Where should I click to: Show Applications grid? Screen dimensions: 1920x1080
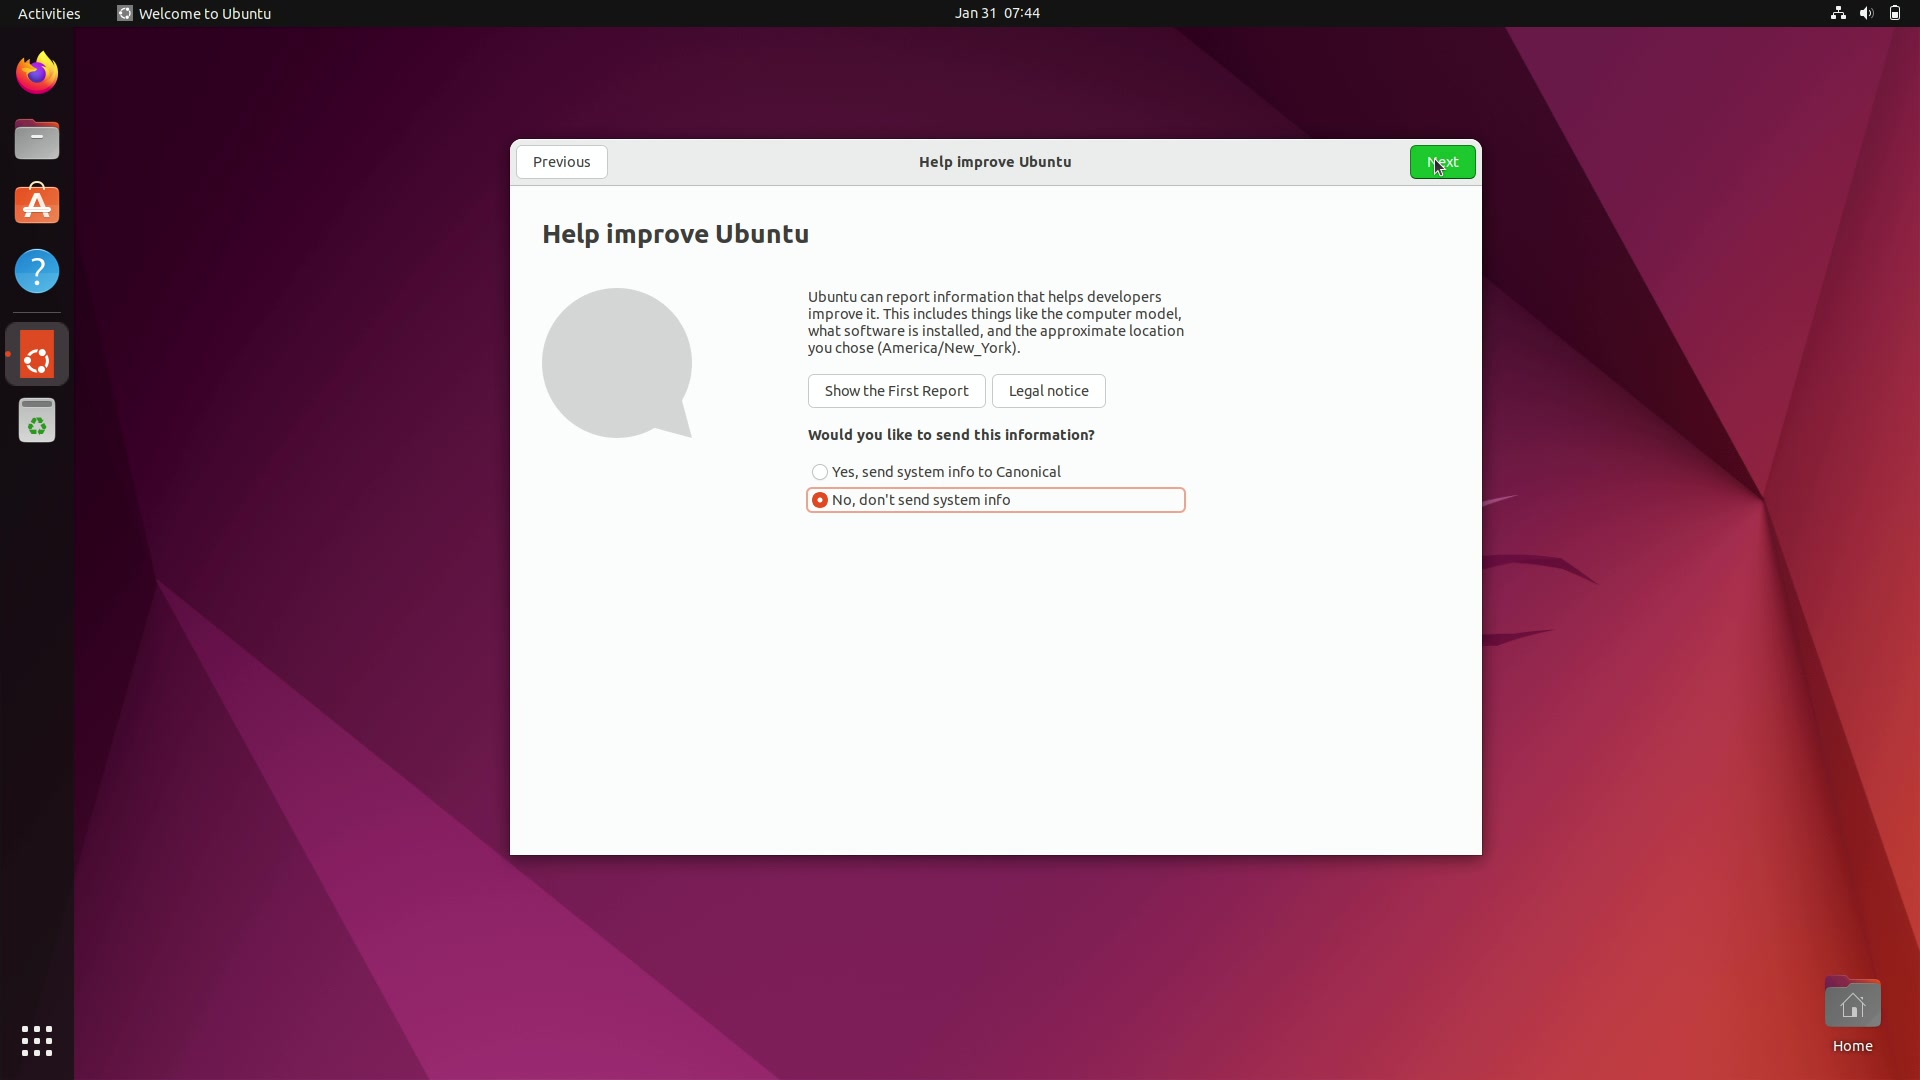tap(37, 1041)
